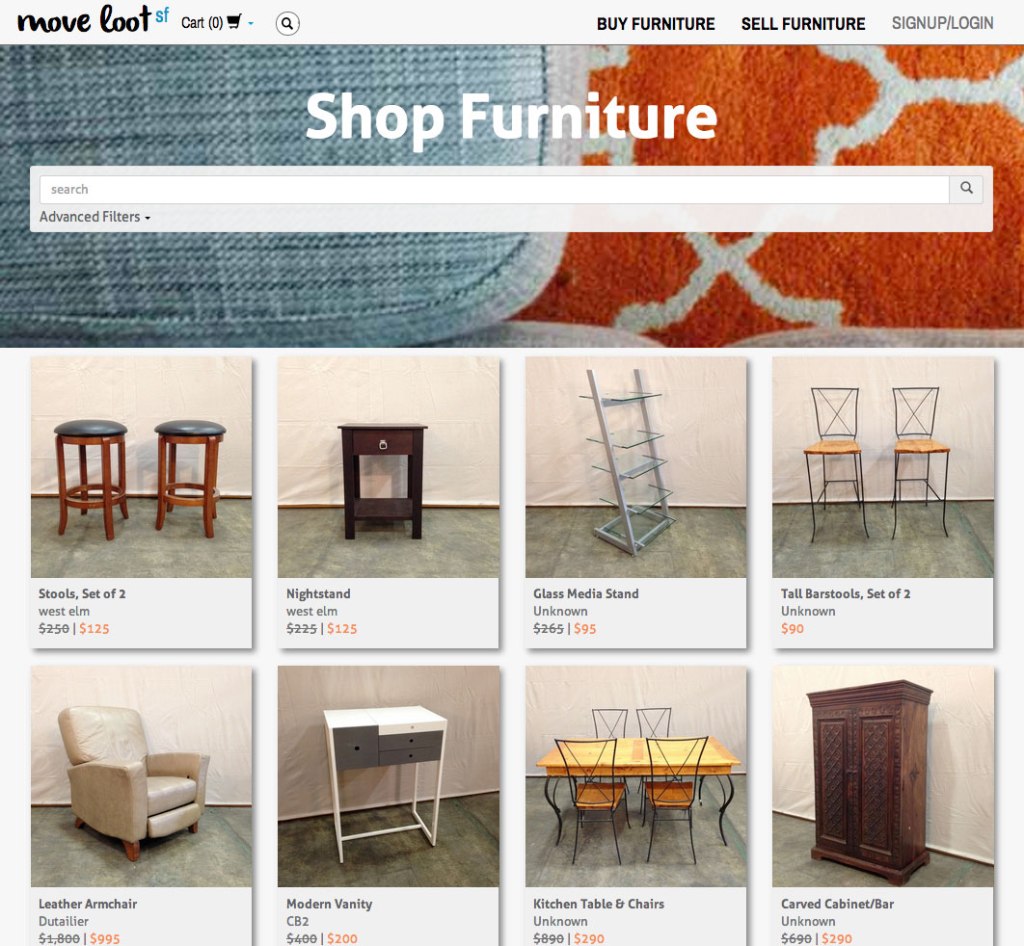Click the circular magnifier icon in header
The height and width of the screenshot is (946, 1024).
pos(287,24)
